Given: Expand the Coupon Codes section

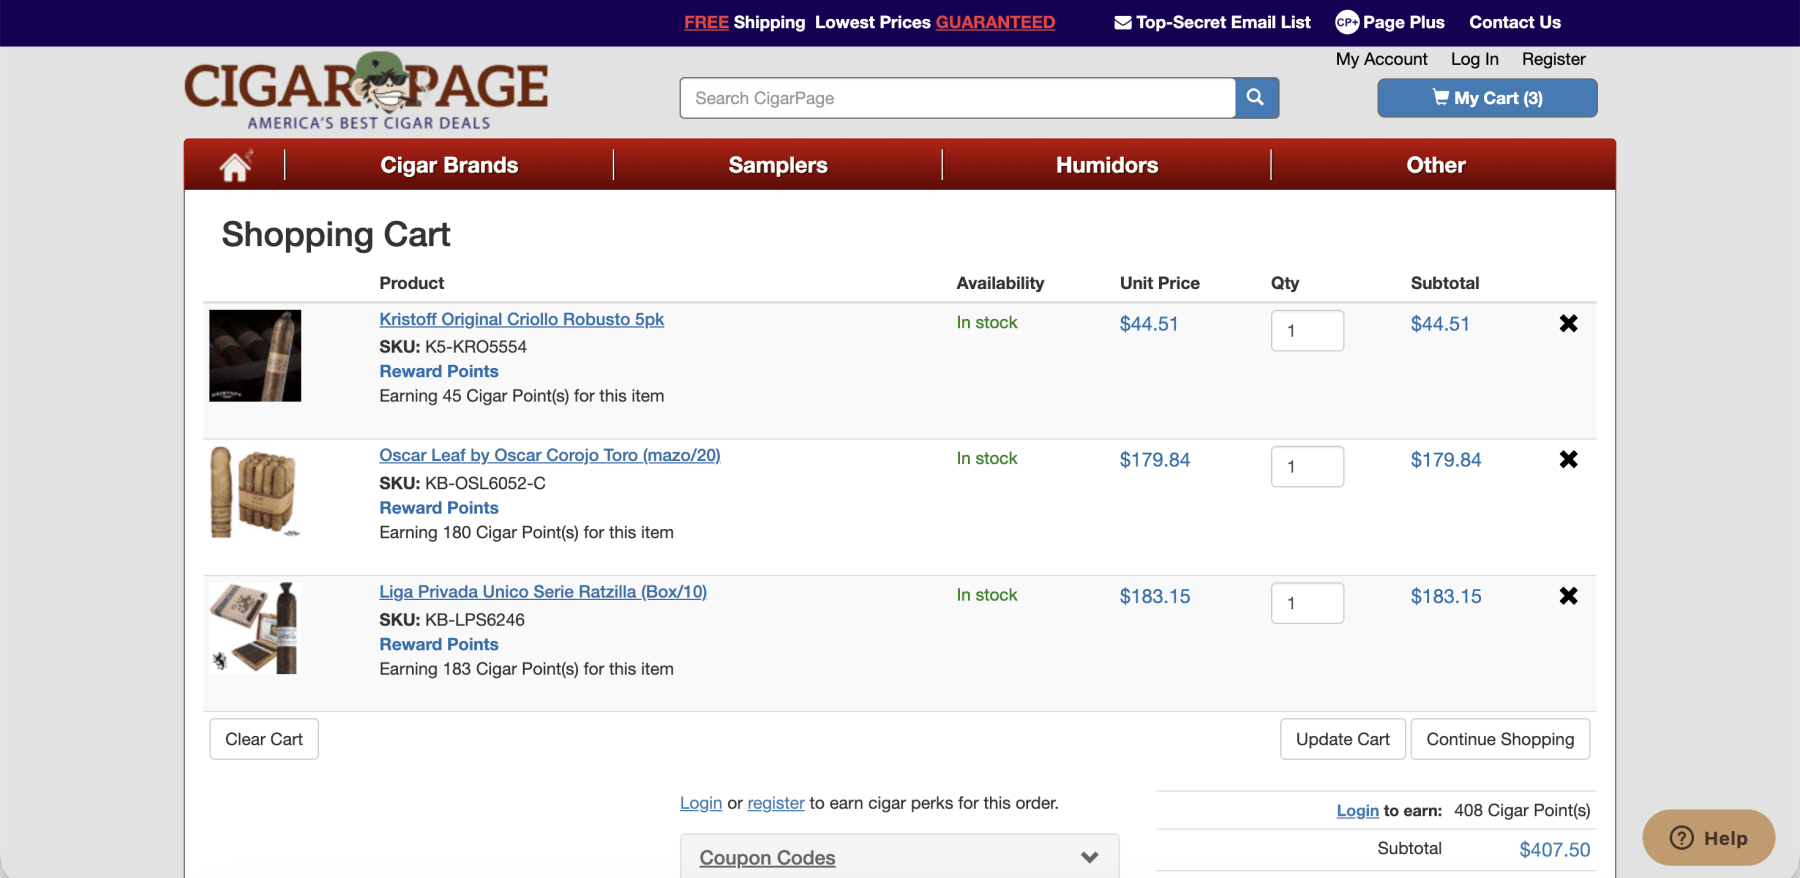Looking at the screenshot, I should tap(899, 857).
